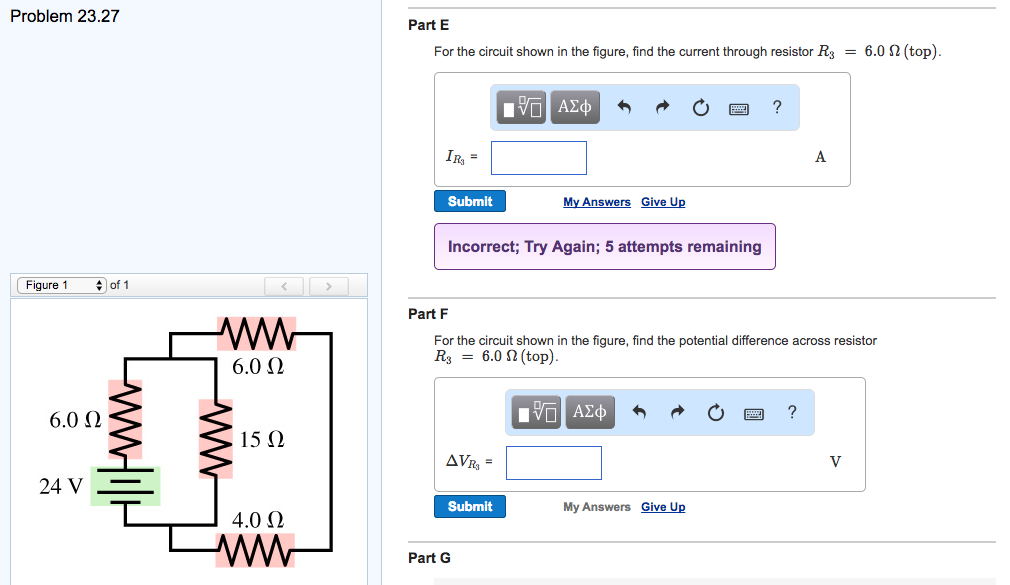The width and height of the screenshot is (1010, 585).
Task: Open the Figure 1 selector dropdown
Action: 62,285
